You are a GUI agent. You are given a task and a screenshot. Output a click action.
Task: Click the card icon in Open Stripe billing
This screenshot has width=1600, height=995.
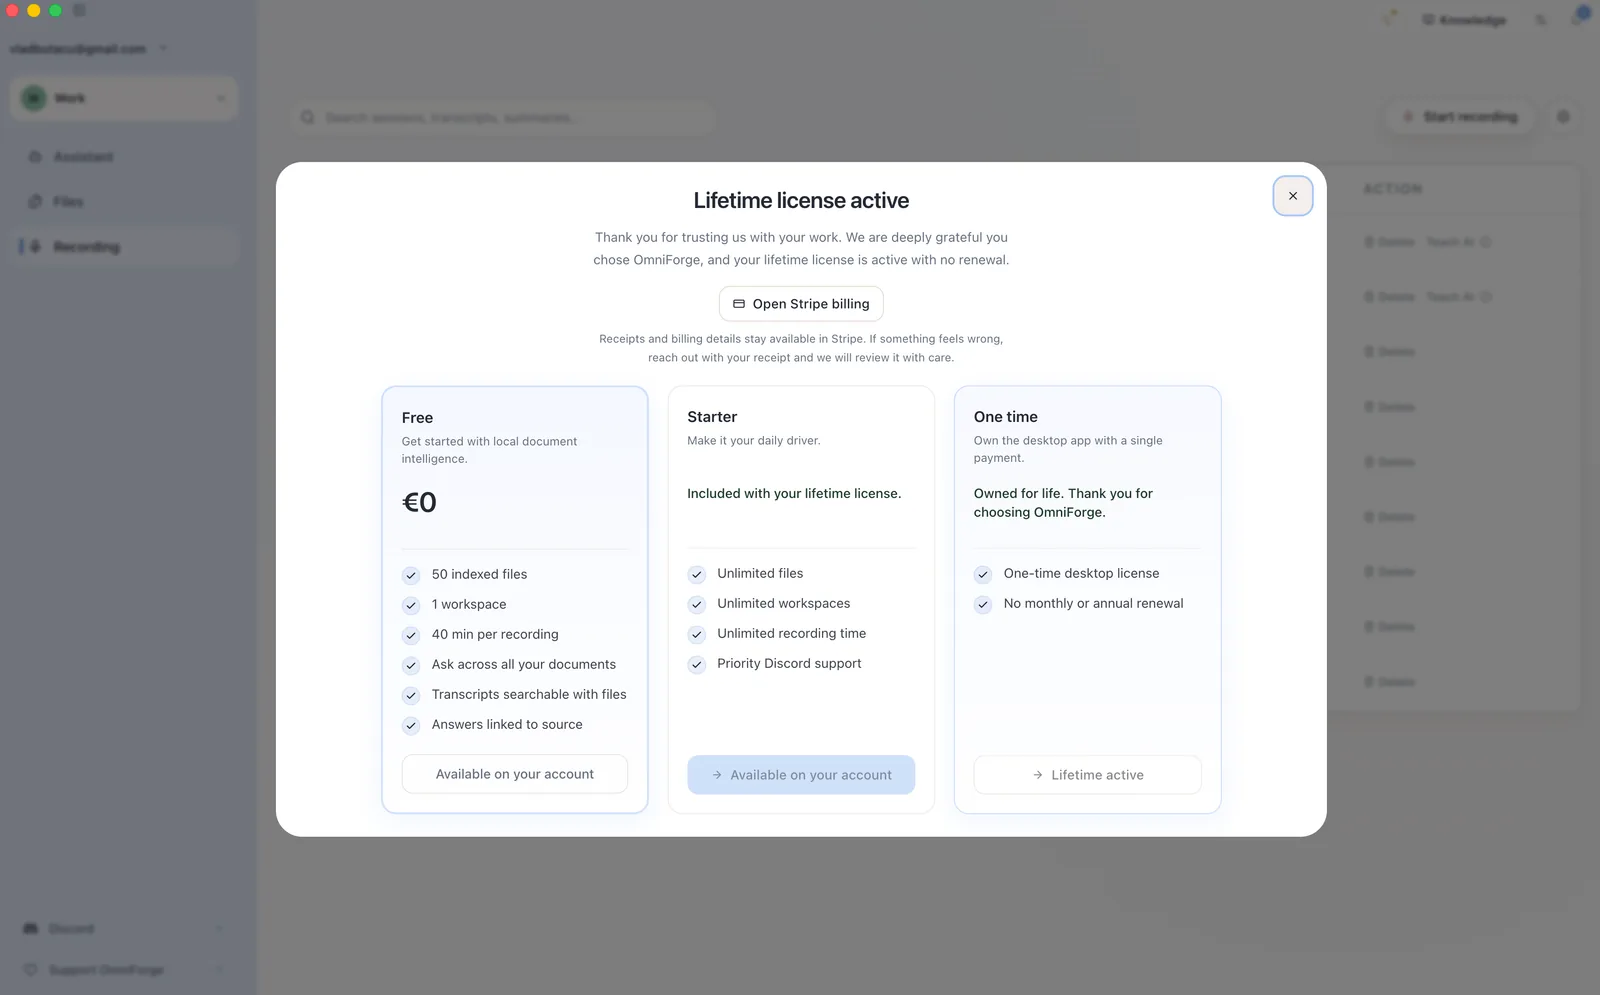point(739,304)
